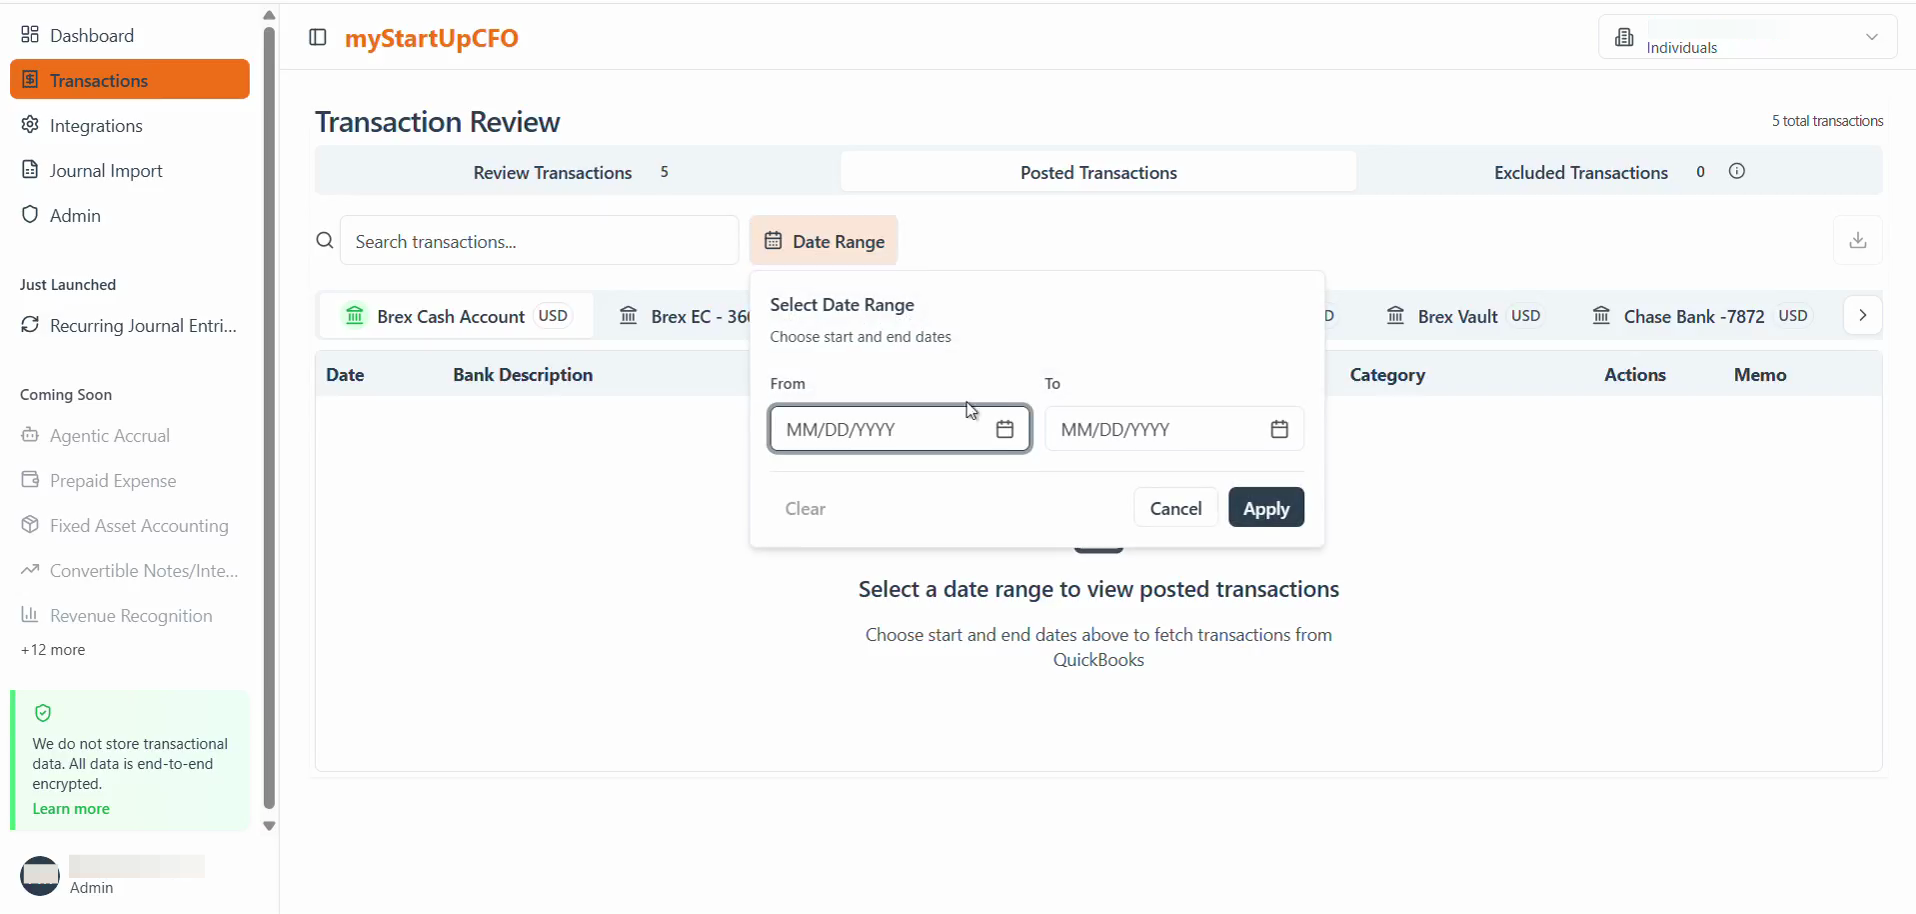Image resolution: width=1916 pixels, height=914 pixels.
Task: Select the Brex Vault account tab
Action: 1464,316
